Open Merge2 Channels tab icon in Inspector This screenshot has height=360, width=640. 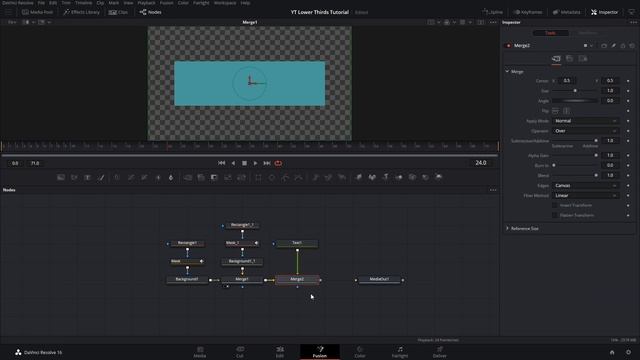569,59
